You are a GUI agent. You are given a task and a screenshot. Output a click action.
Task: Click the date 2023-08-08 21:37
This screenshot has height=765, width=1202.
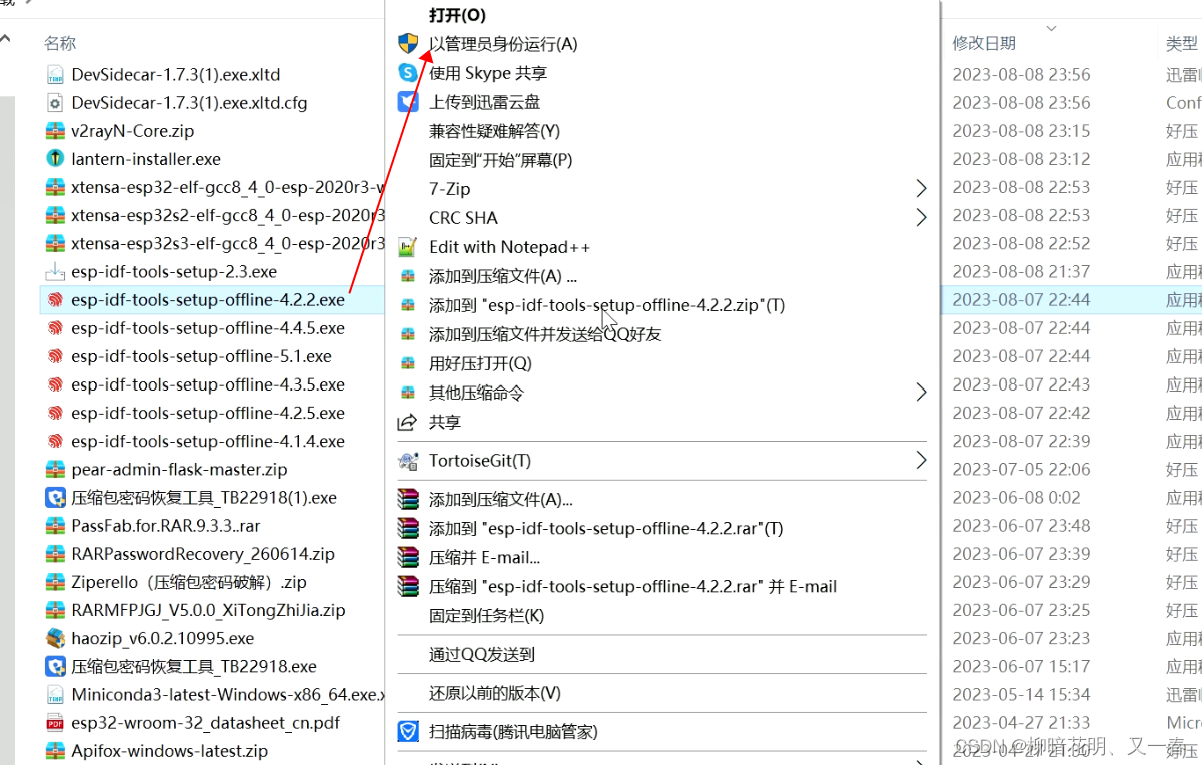point(1021,271)
